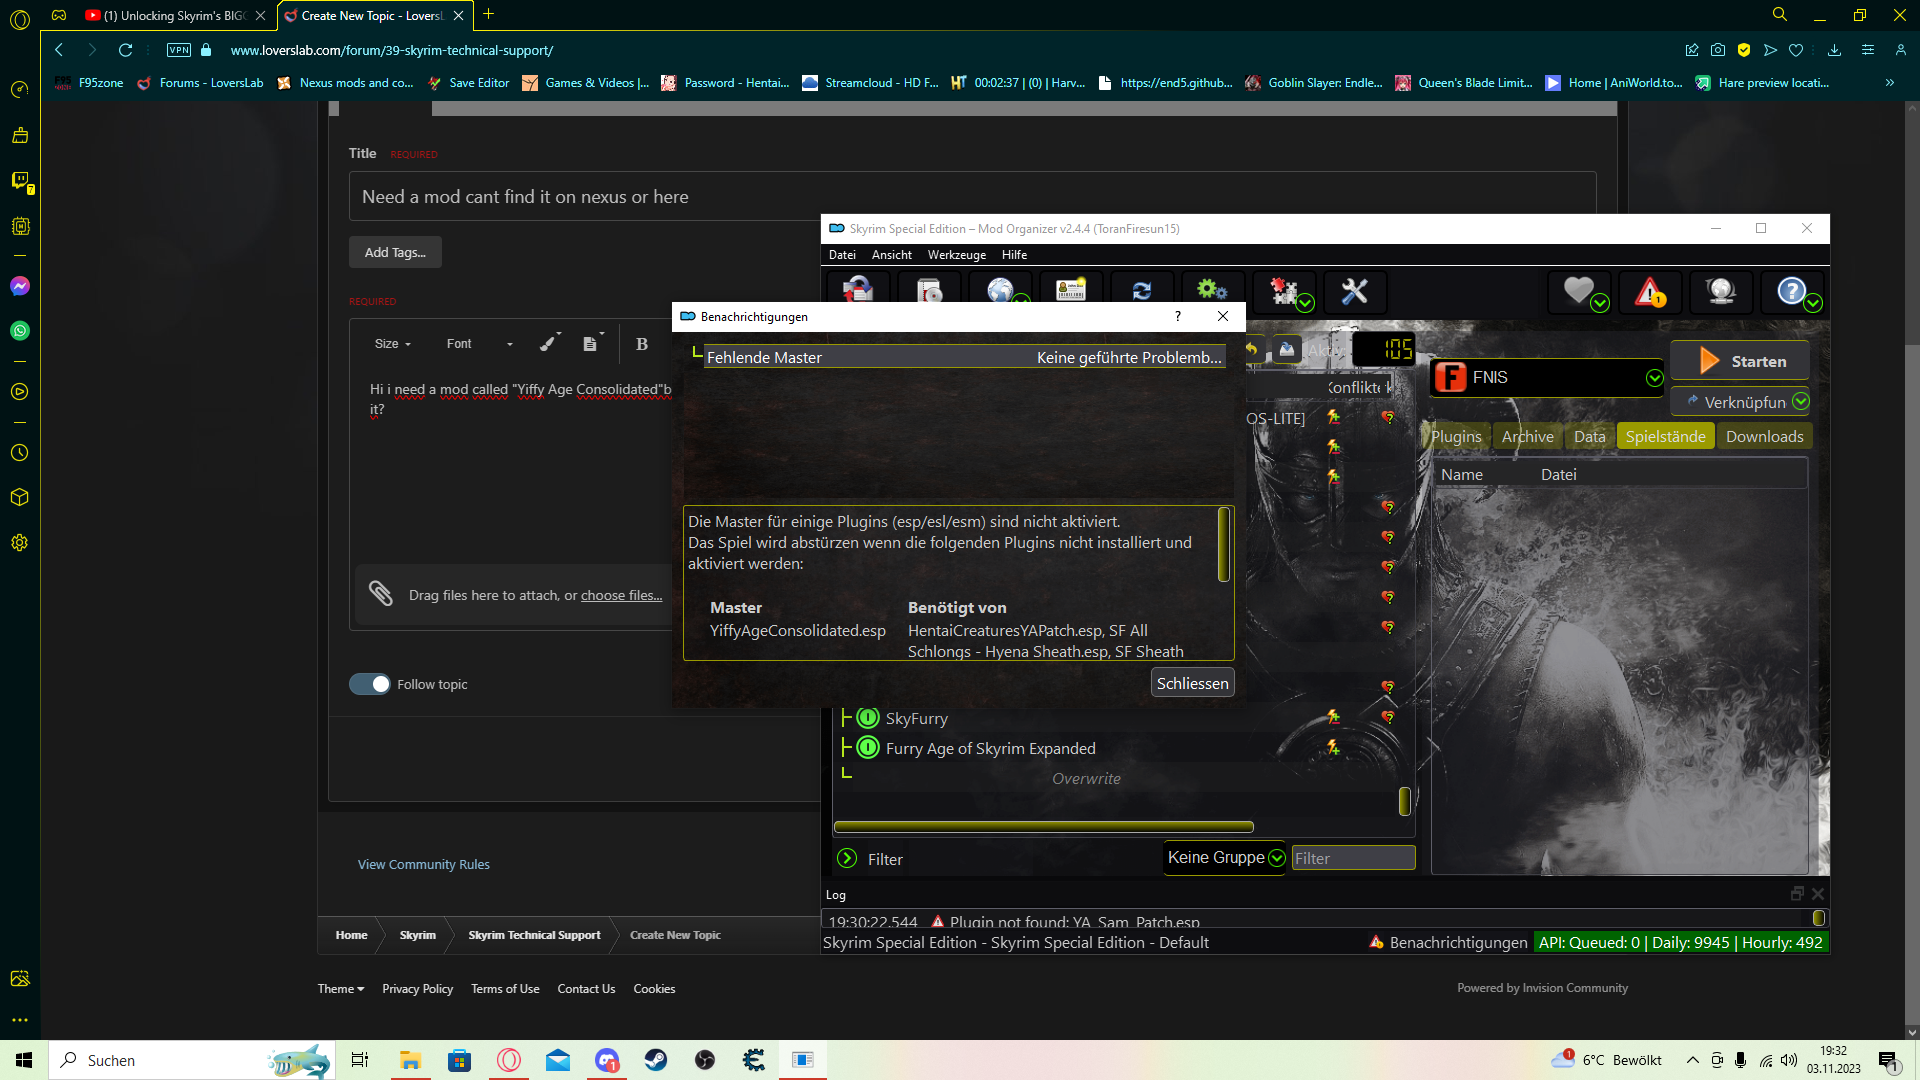This screenshot has height=1080, width=1920.
Task: Open the Theme dropdown in the forum footer
Action: (x=340, y=988)
